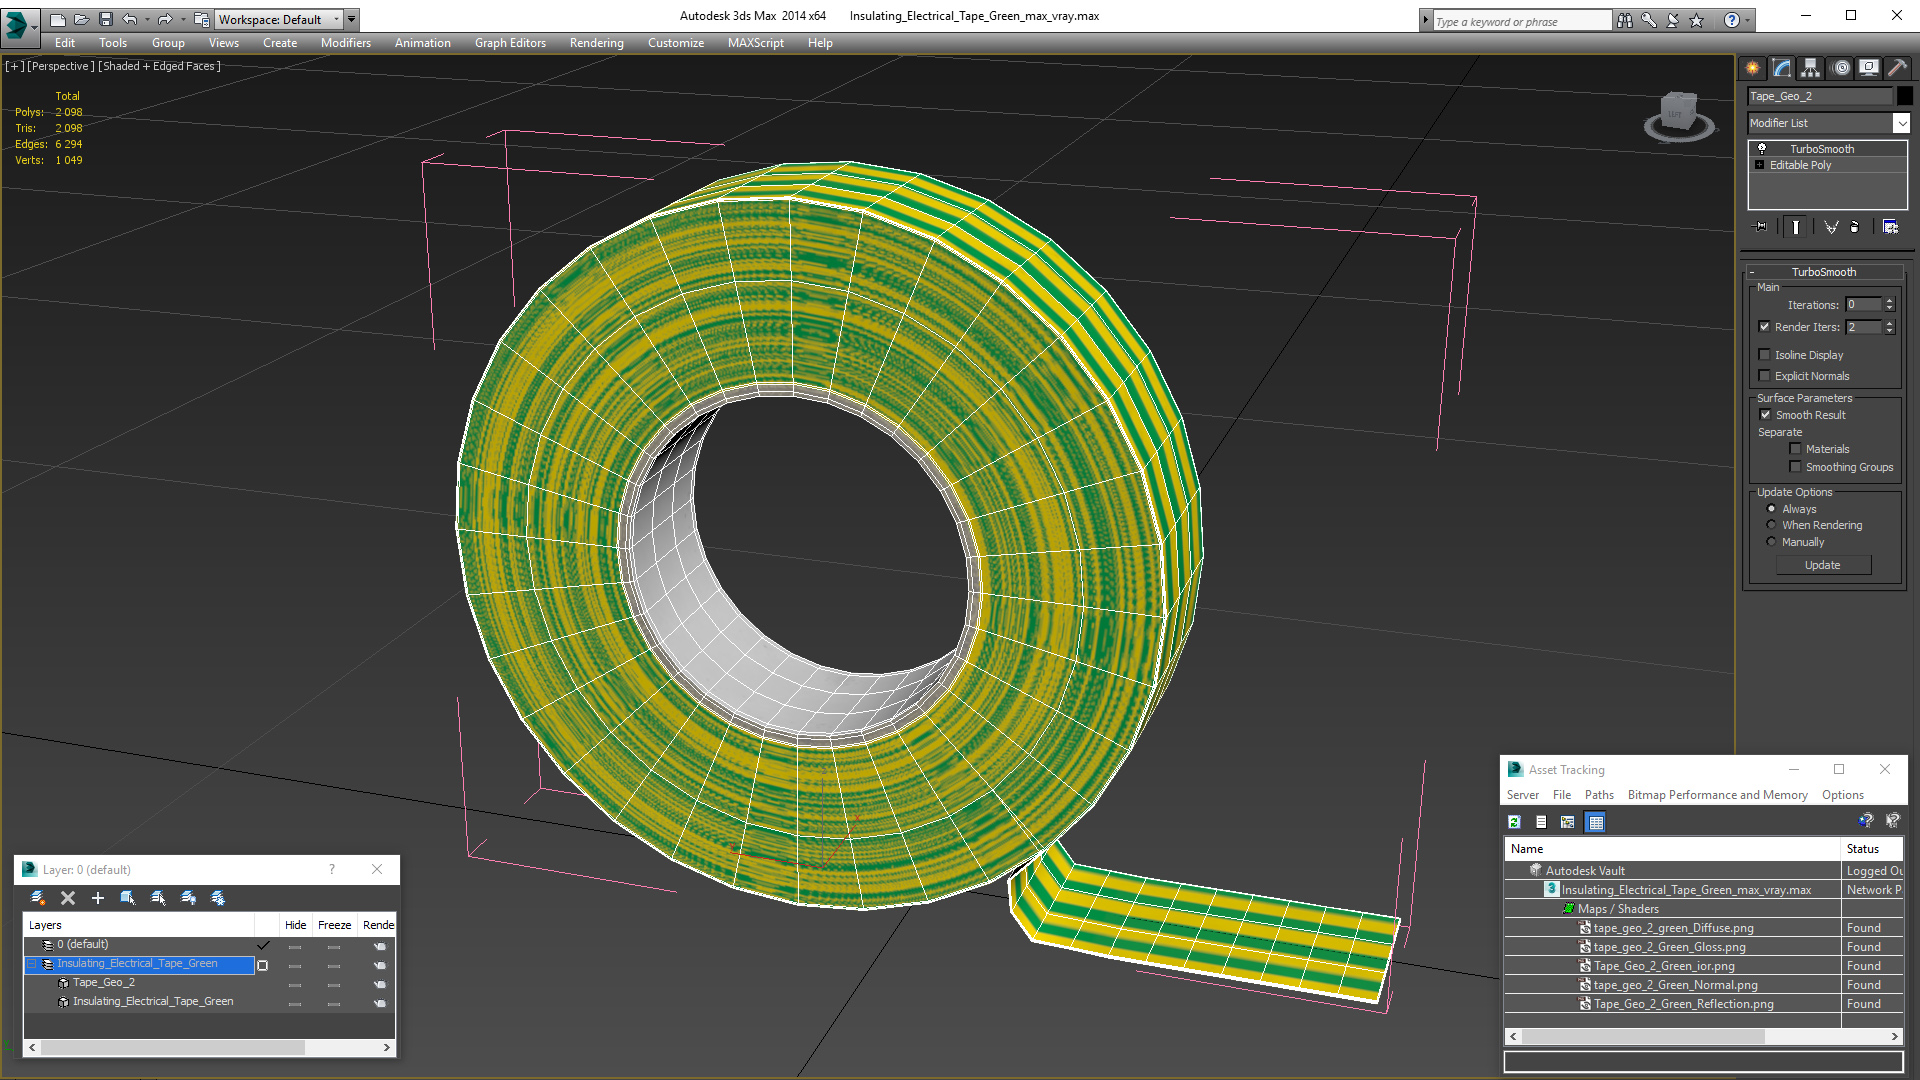Viewport: 1920px width, 1080px height.
Task: Click the New Scene toolbar icon
Action: pos(58,19)
